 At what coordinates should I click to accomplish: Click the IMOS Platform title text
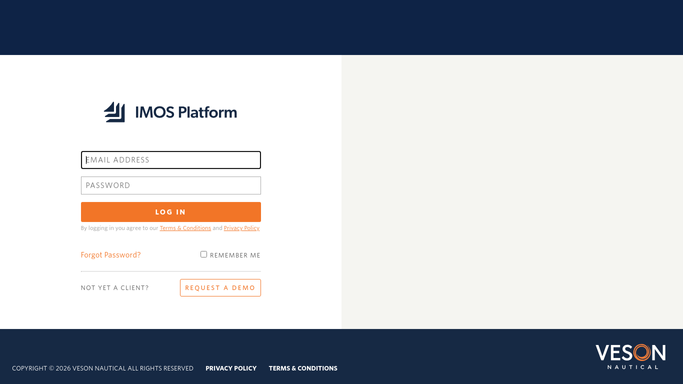pyautogui.click(x=186, y=112)
